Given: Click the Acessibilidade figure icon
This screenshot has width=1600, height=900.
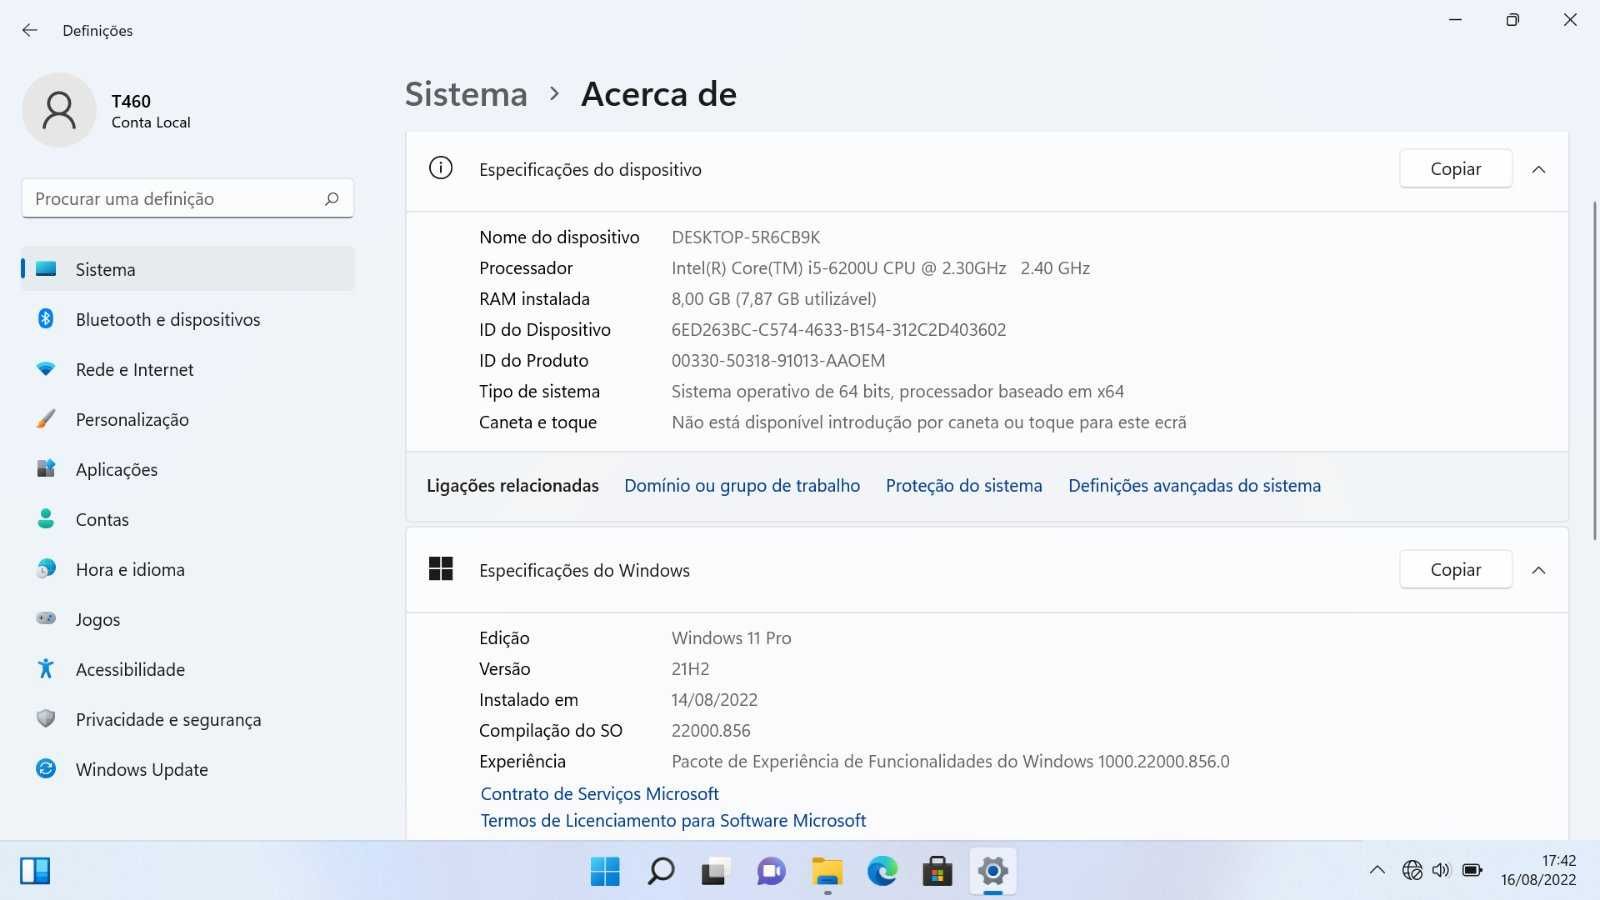Looking at the screenshot, I should [46, 669].
